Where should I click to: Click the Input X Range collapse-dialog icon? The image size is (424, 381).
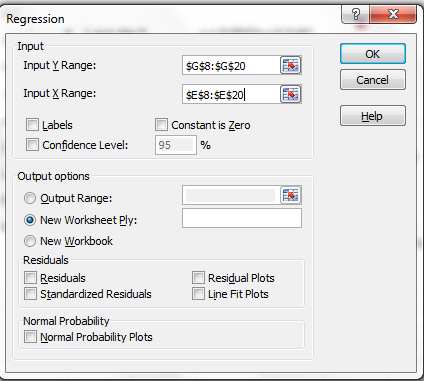[291, 94]
